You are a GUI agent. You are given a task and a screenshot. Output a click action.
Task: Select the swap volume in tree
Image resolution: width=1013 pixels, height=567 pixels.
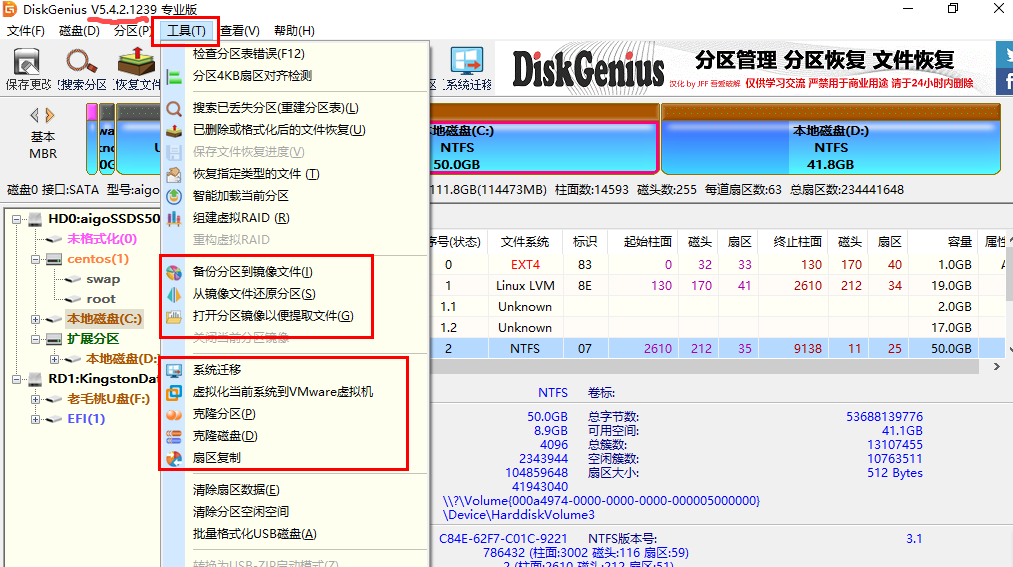coord(103,279)
